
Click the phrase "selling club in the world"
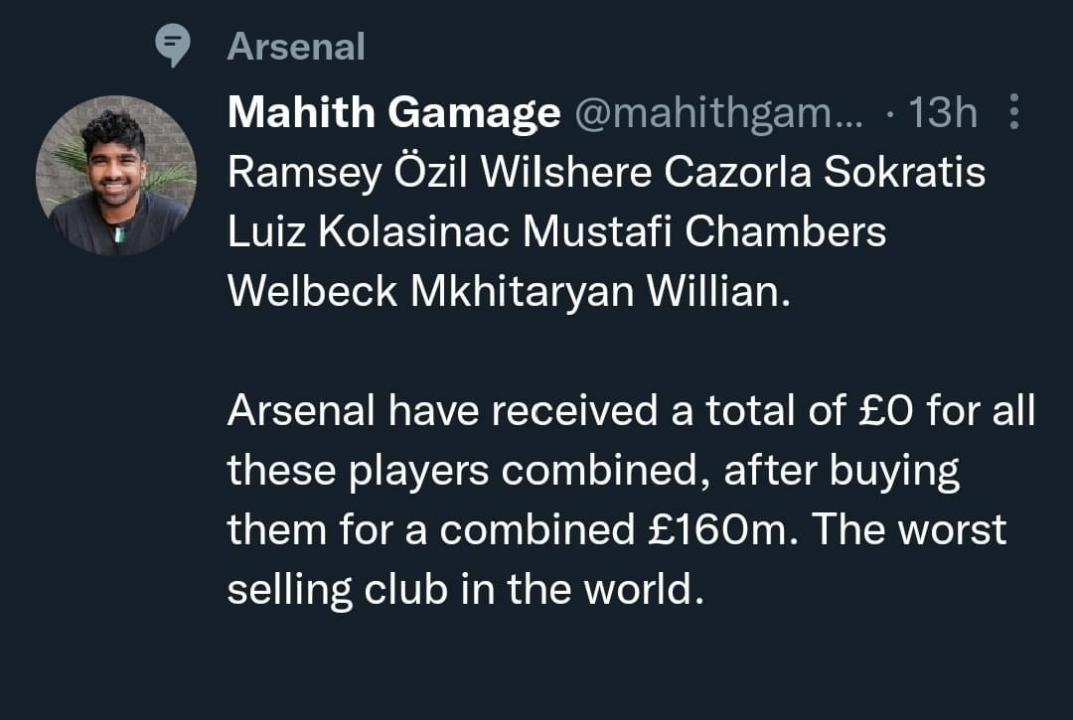click(460, 590)
